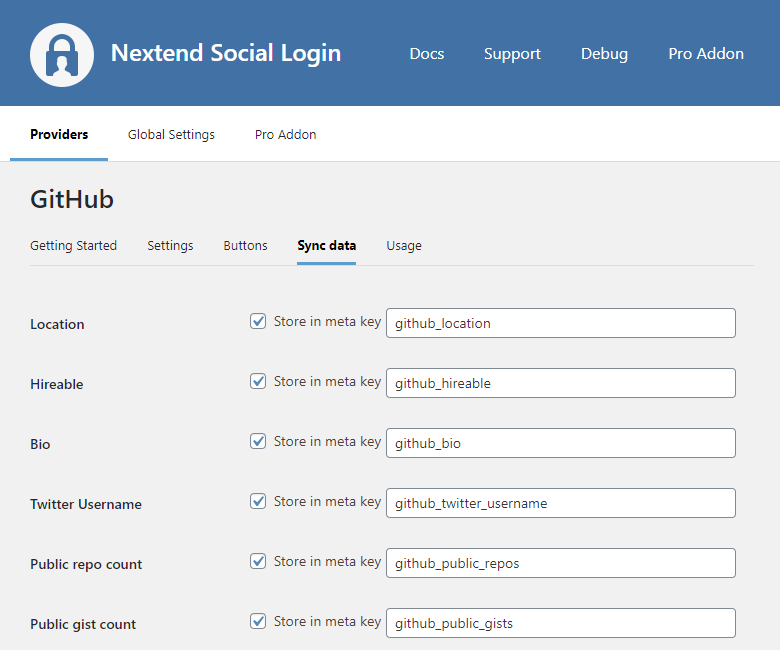Focus the github_twitter_username input field
This screenshot has width=780, height=650.
(560, 503)
